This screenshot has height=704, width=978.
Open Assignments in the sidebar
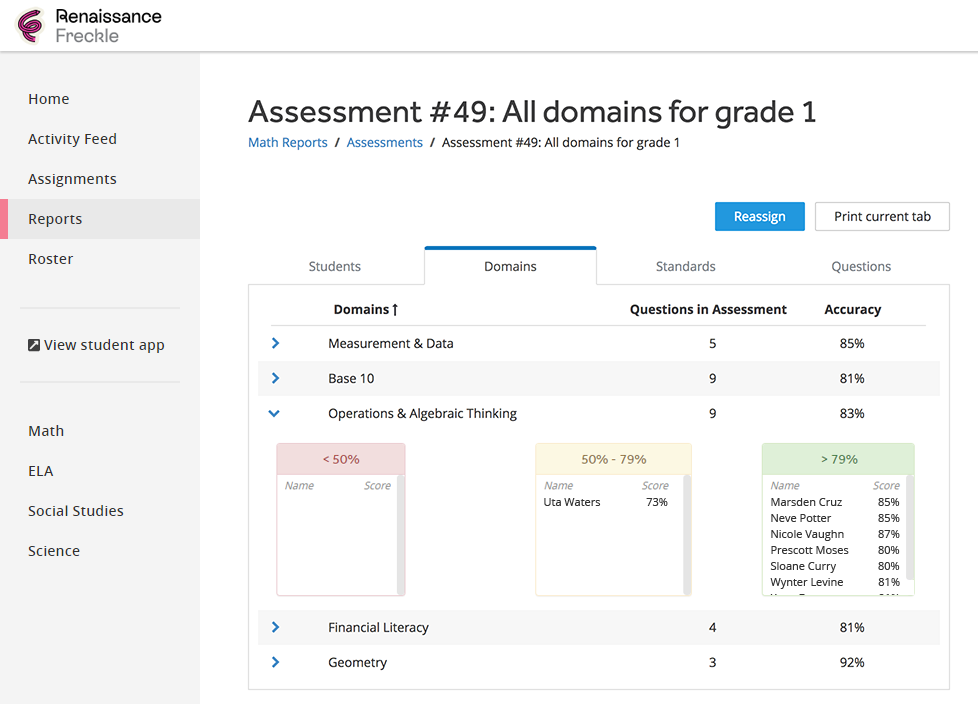point(72,179)
